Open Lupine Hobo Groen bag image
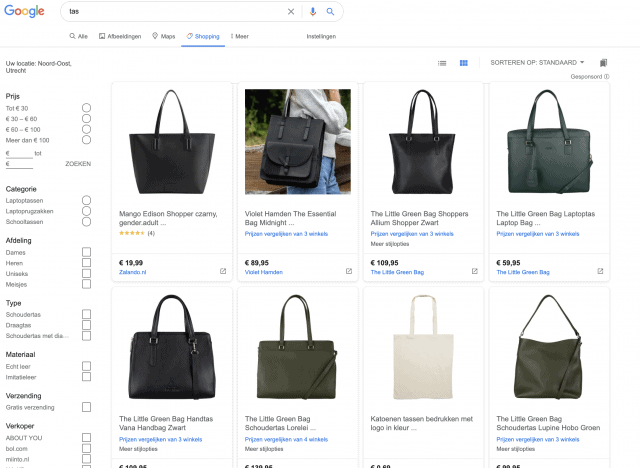Viewport: 640px width, 468px height. click(x=549, y=347)
